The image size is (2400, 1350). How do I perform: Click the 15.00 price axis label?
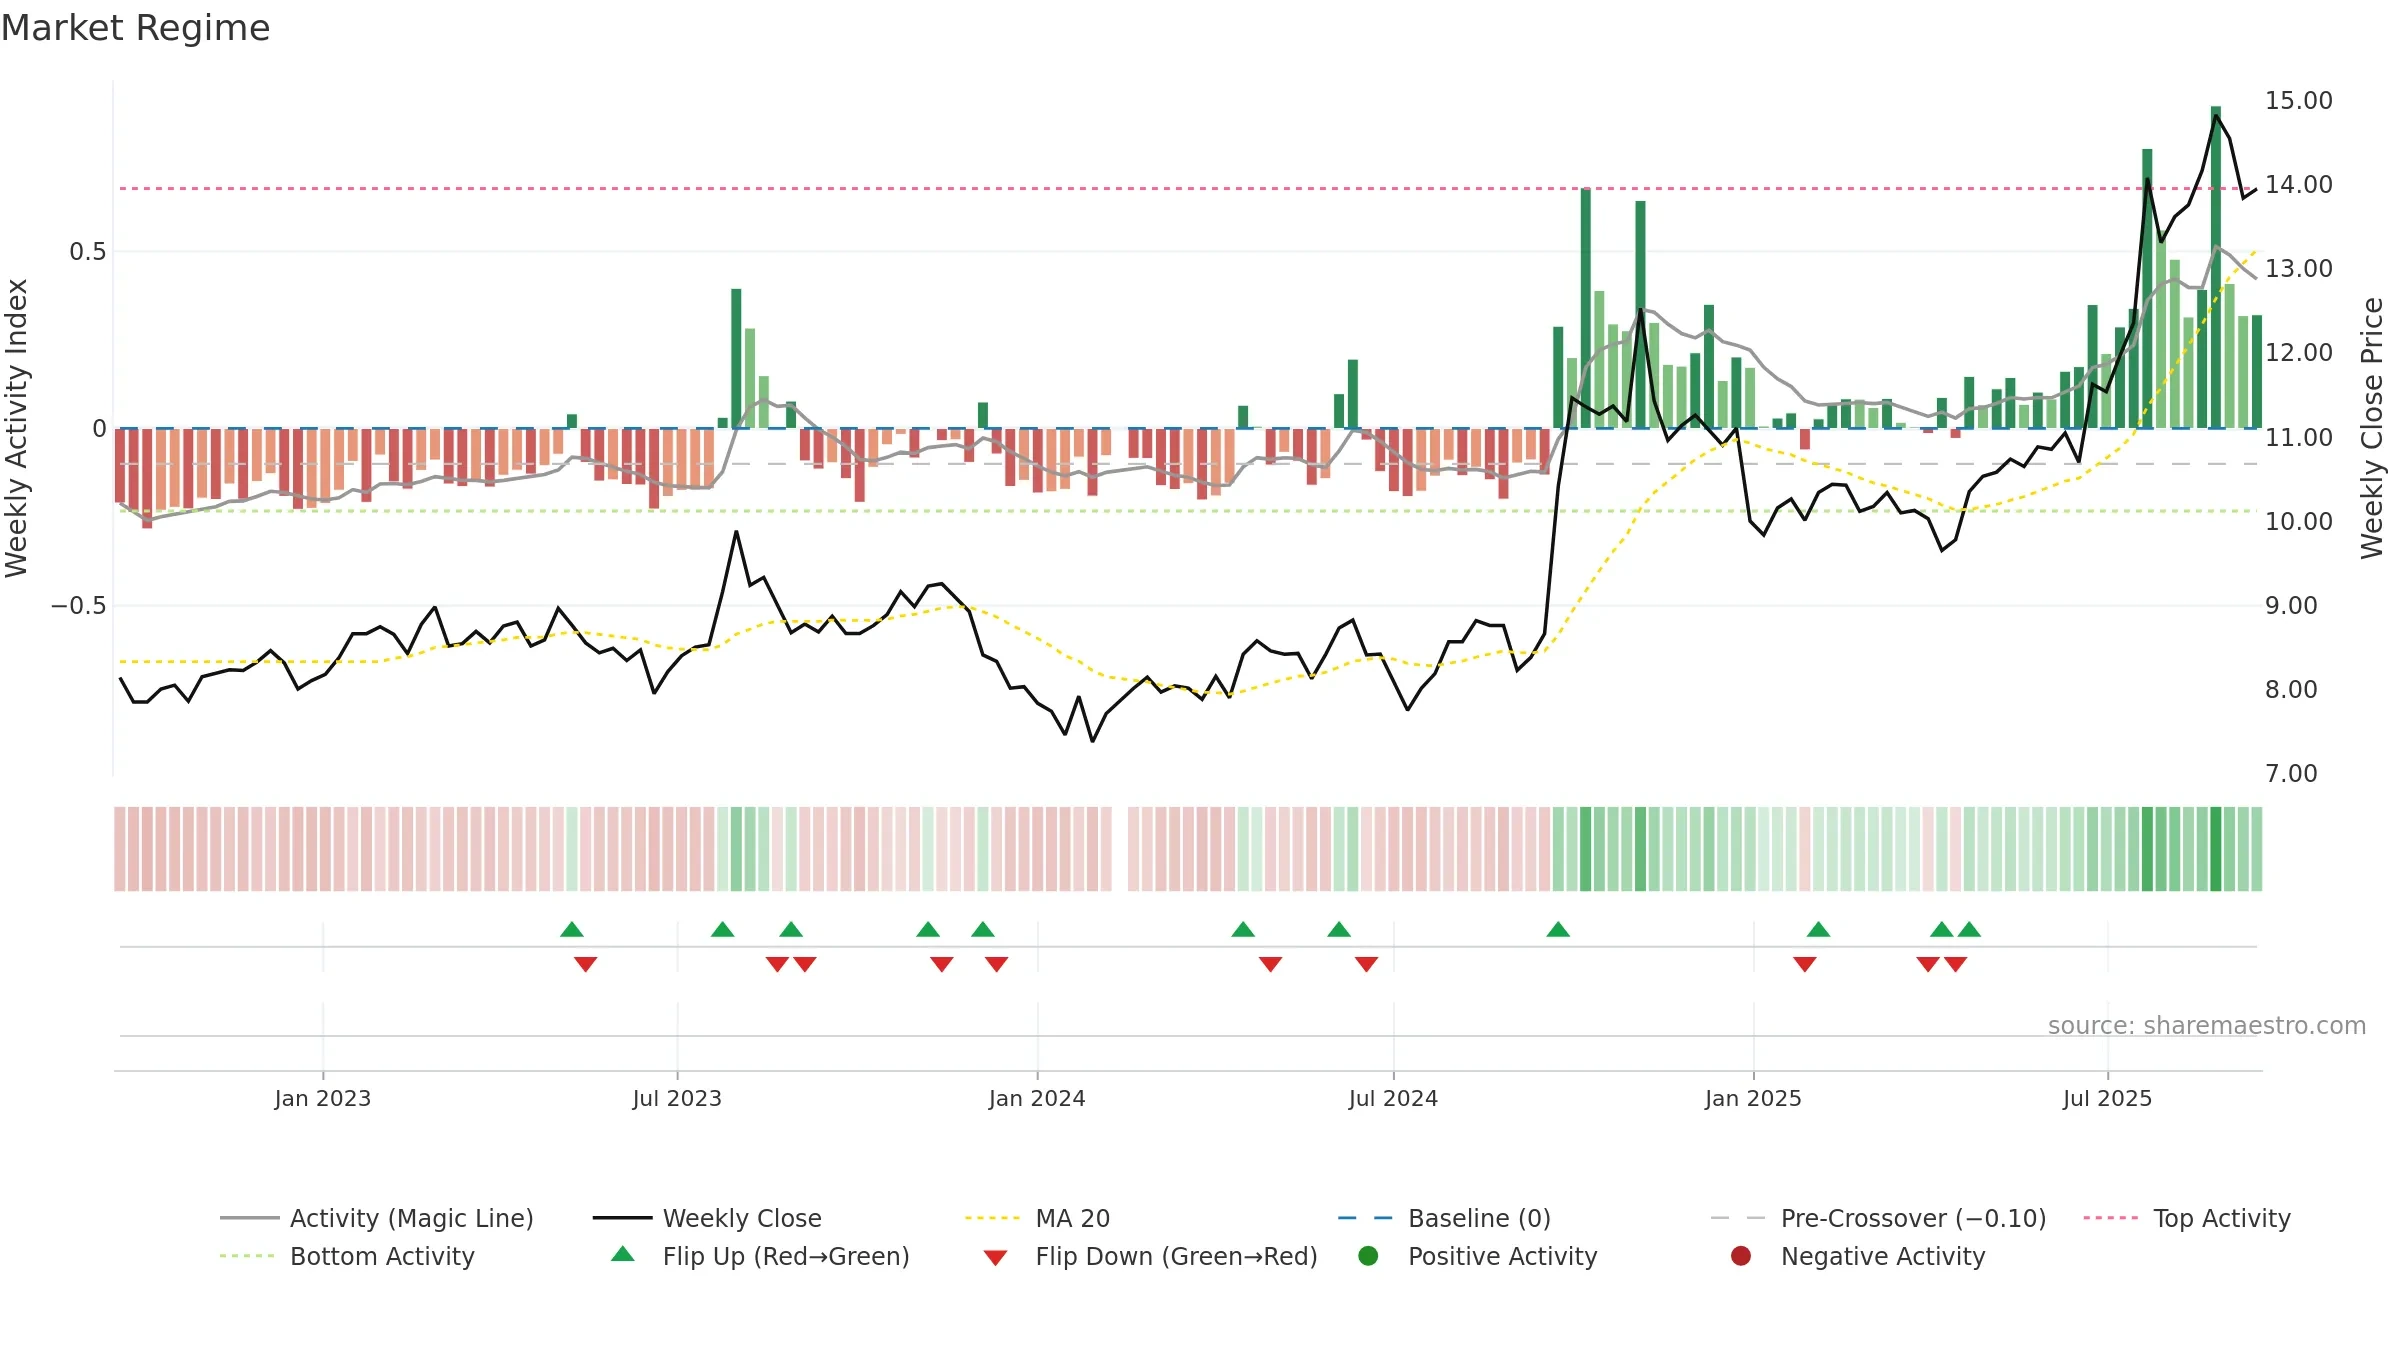(2298, 100)
